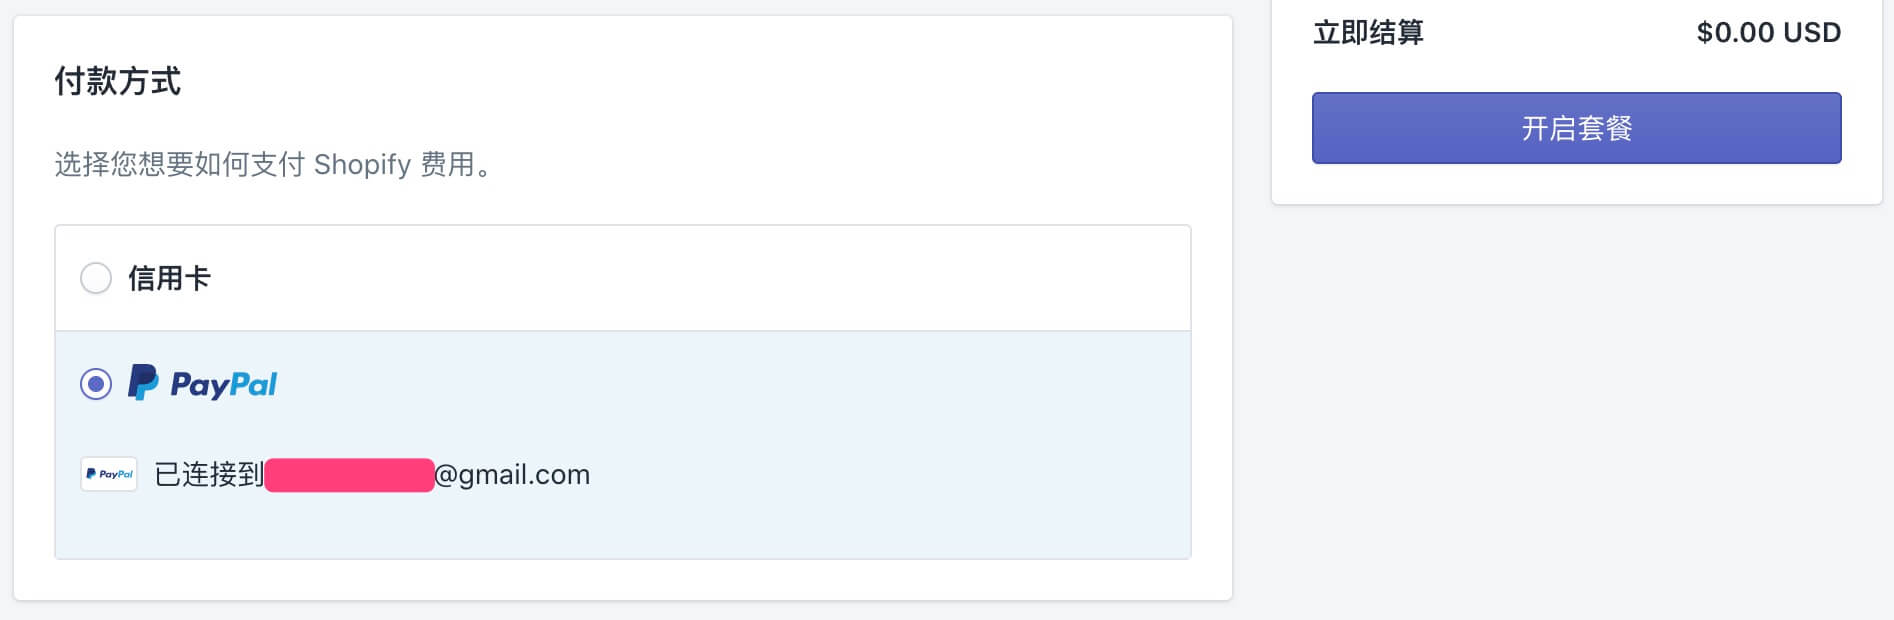1894x620 pixels.
Task: Click the blue P emblem in the PayPal logo
Action: pyautogui.click(x=143, y=383)
